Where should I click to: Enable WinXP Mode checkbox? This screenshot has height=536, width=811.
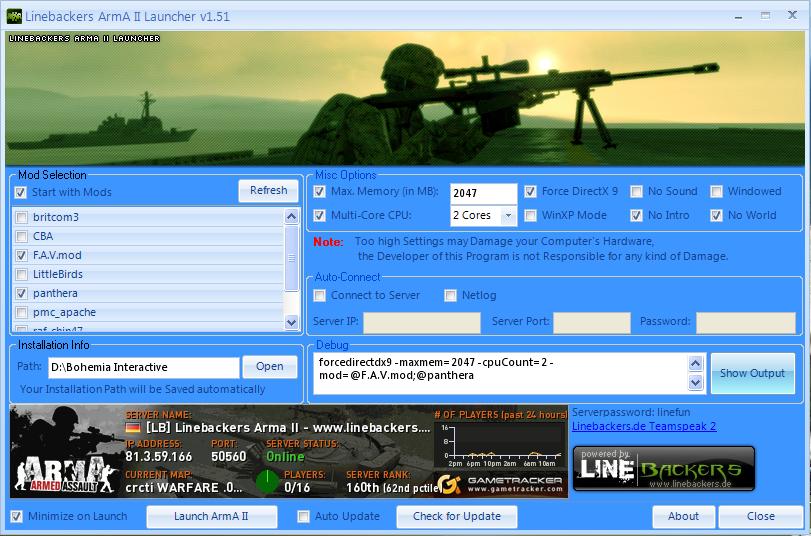click(x=530, y=215)
